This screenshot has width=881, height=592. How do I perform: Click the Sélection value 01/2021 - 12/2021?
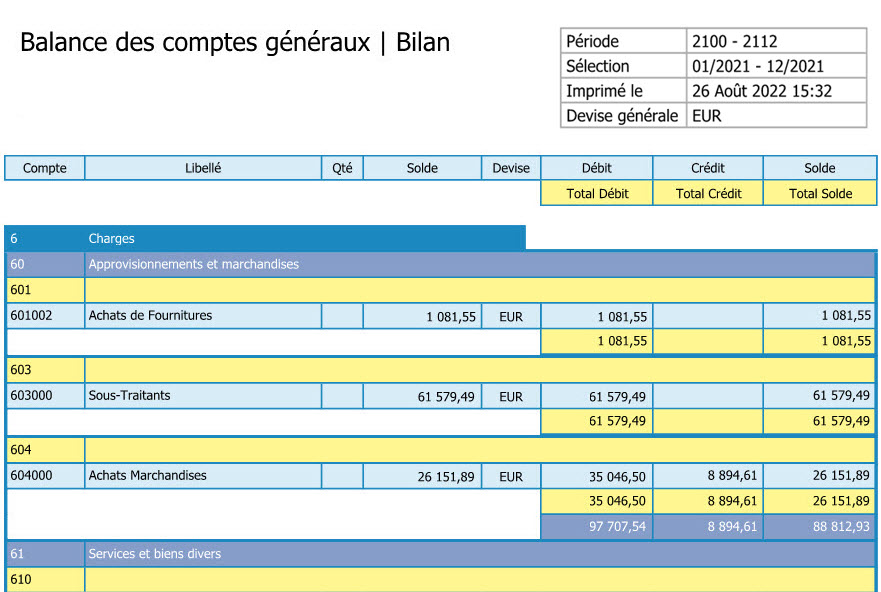[x=757, y=66]
